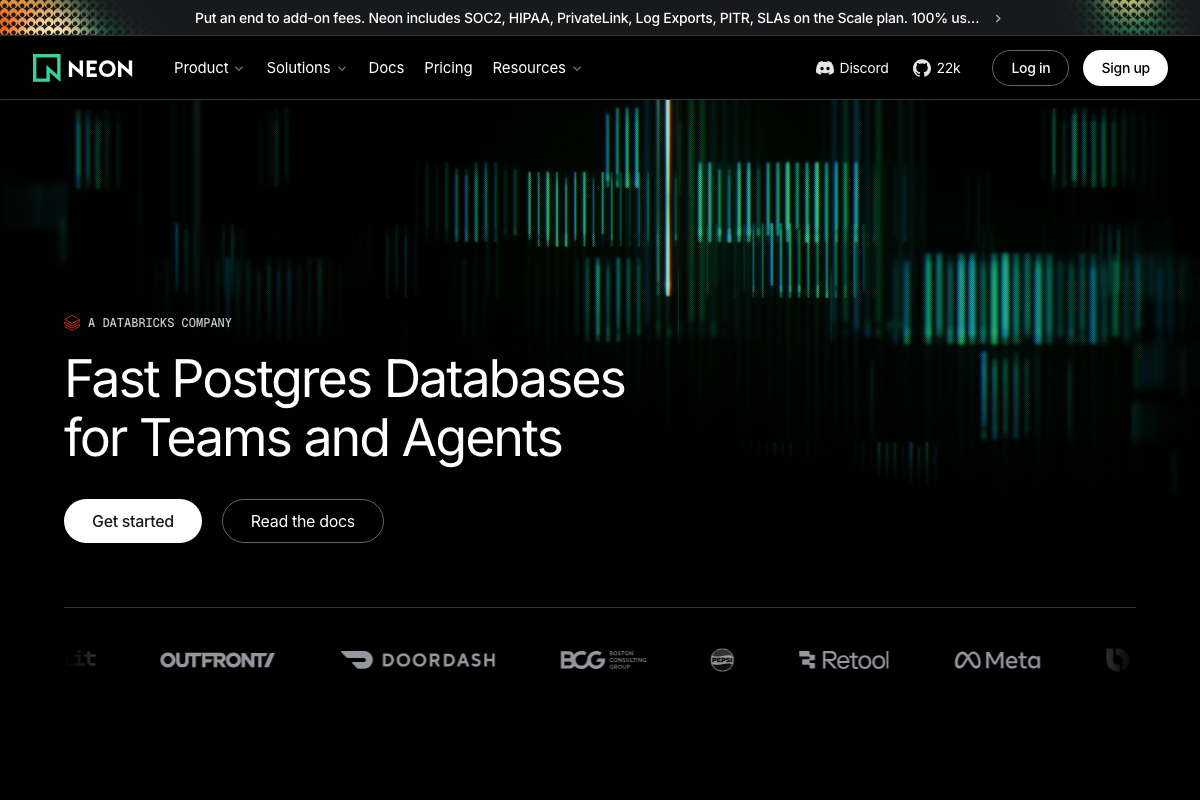Click the announcement banner arrow
1200x800 pixels.
coord(998,18)
